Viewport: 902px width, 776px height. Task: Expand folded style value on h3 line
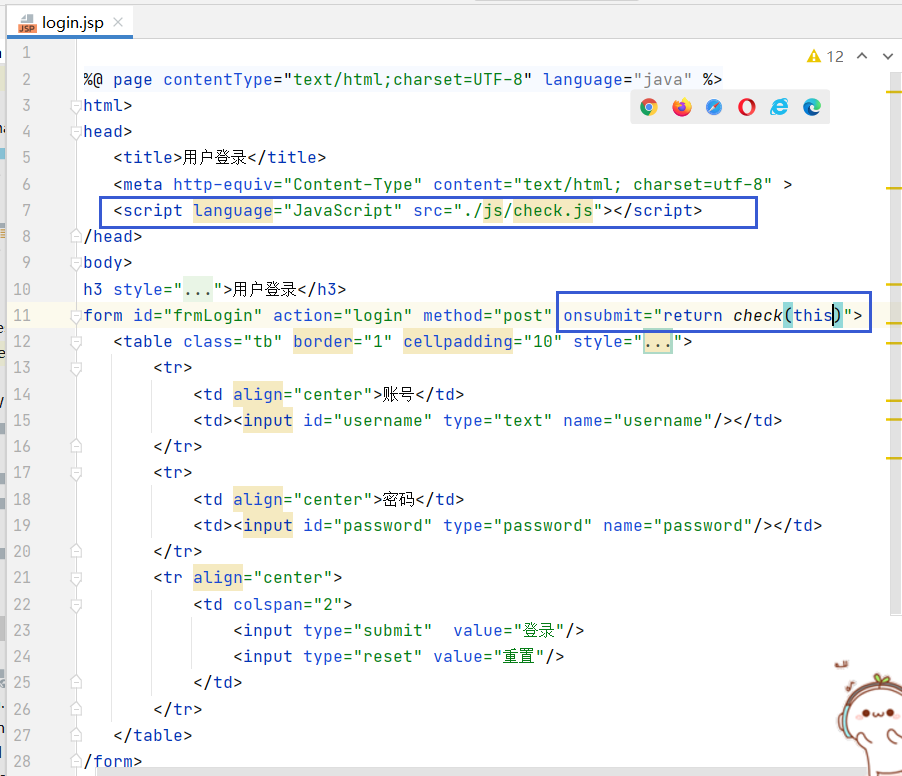point(198,289)
